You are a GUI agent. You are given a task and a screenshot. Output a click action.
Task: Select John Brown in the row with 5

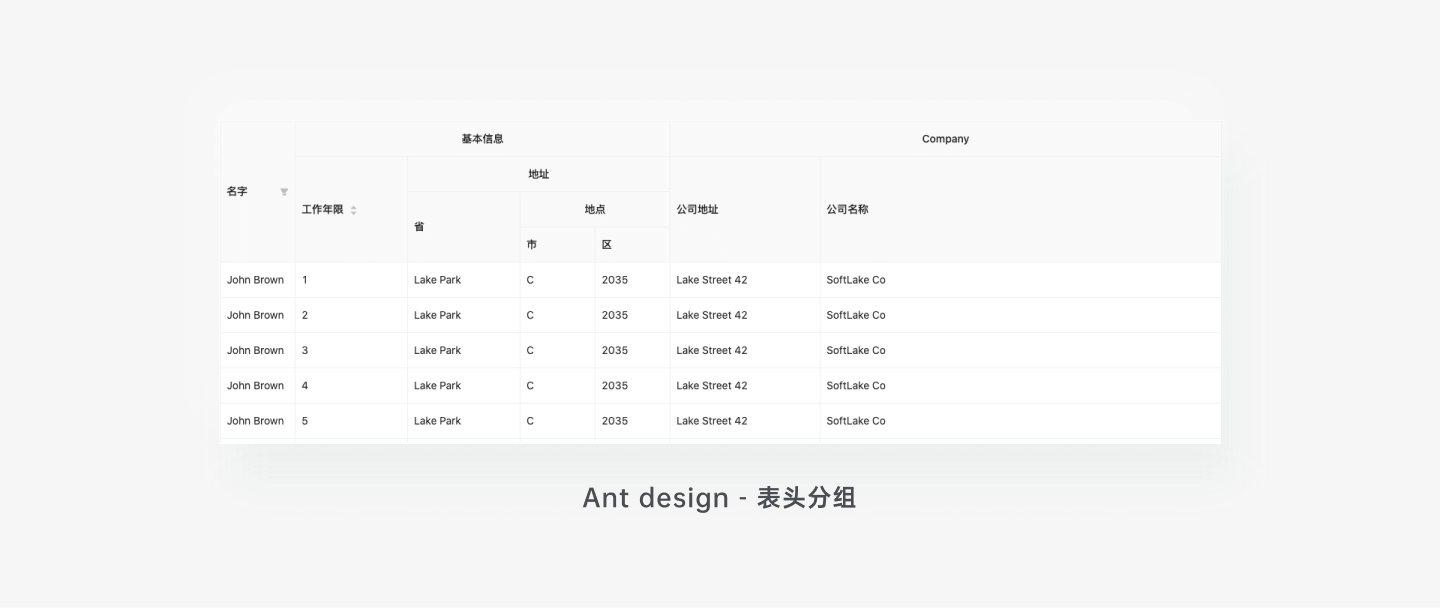pos(255,421)
